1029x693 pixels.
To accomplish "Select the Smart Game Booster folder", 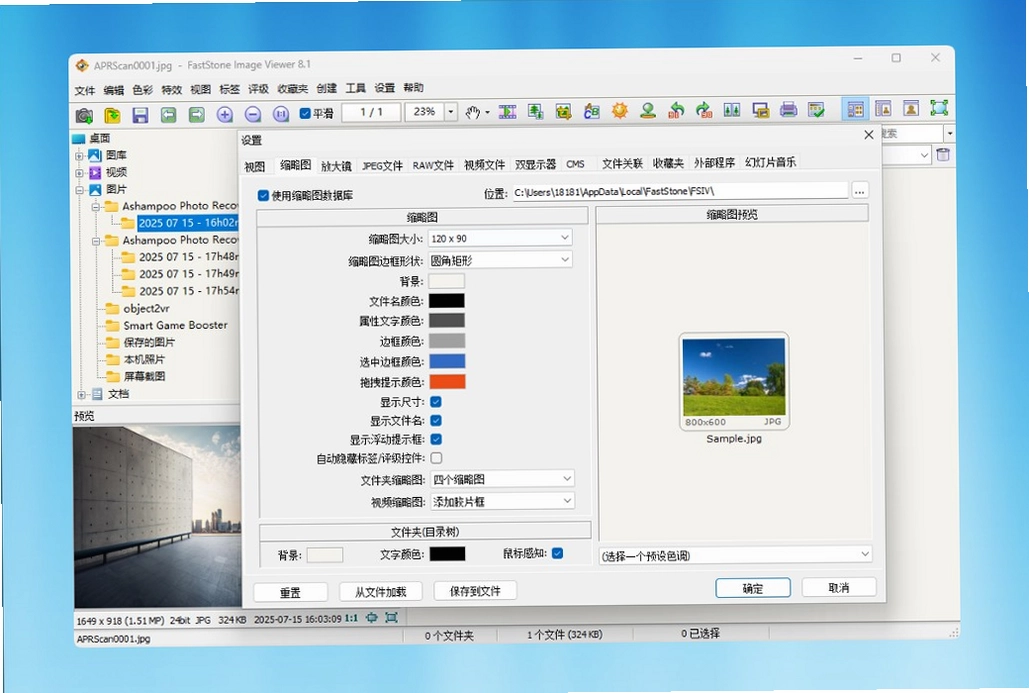I will click(175, 326).
